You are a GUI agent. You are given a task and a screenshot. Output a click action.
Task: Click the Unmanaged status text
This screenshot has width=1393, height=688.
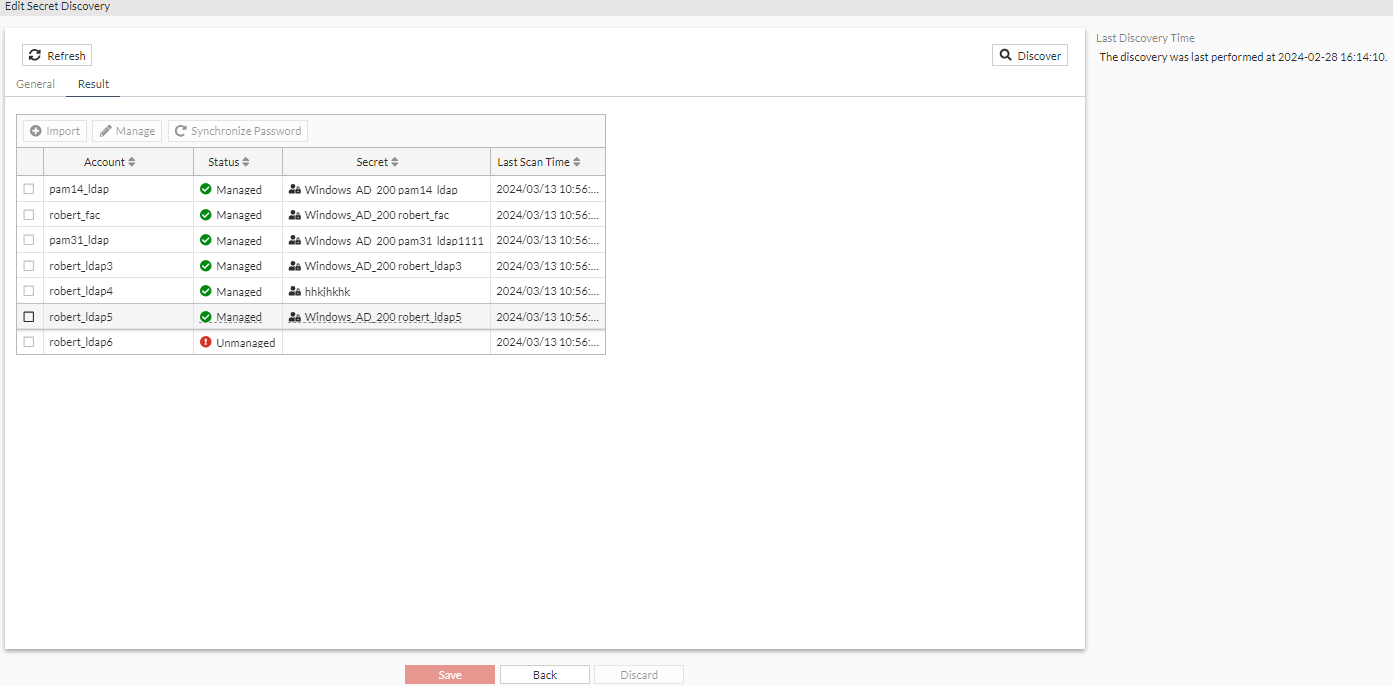click(246, 342)
